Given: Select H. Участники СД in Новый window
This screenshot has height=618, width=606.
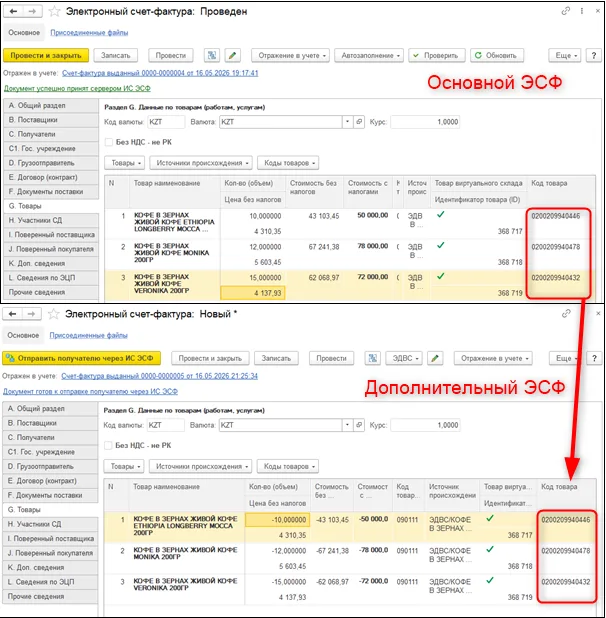Looking at the screenshot, I should click(50, 524).
